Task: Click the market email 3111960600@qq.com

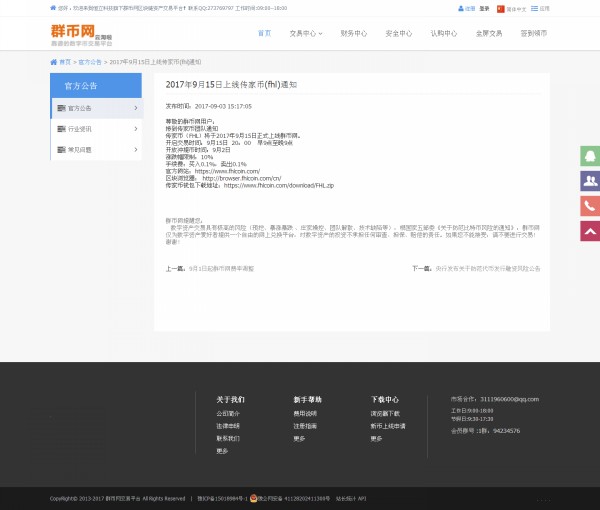Action: [x=510, y=399]
